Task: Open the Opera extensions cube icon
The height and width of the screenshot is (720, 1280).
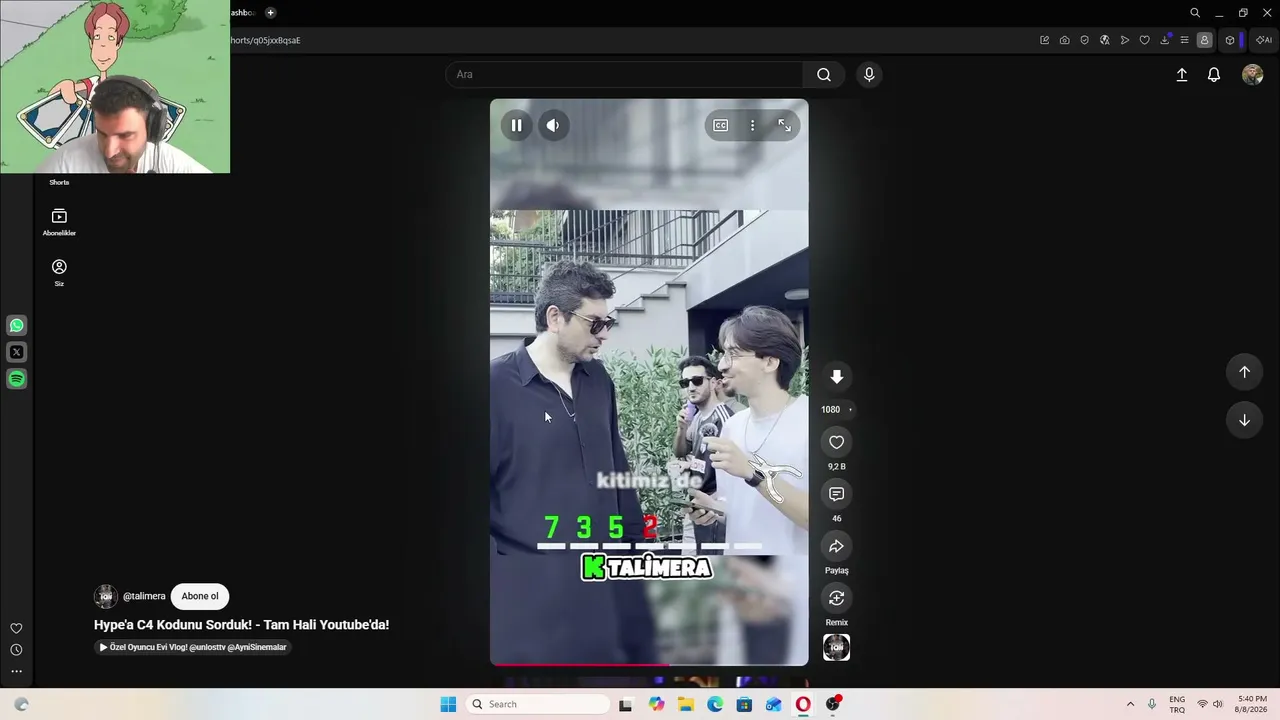Action: pos(1230,40)
